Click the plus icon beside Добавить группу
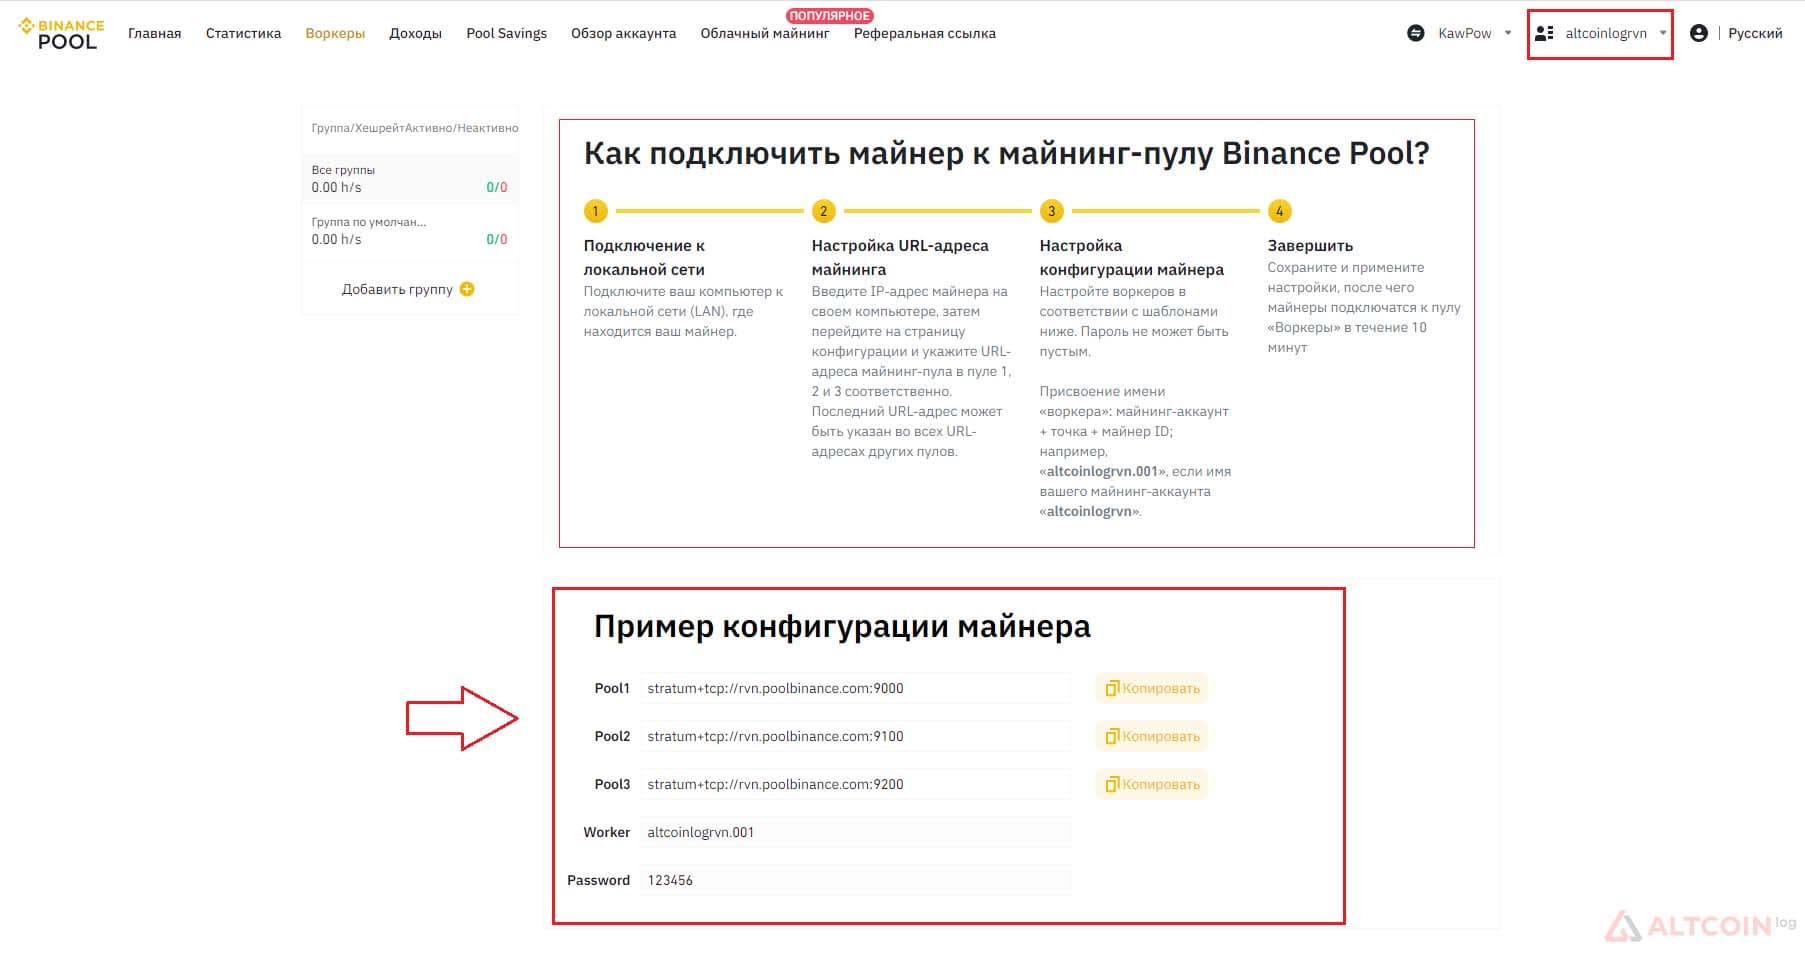 [467, 289]
